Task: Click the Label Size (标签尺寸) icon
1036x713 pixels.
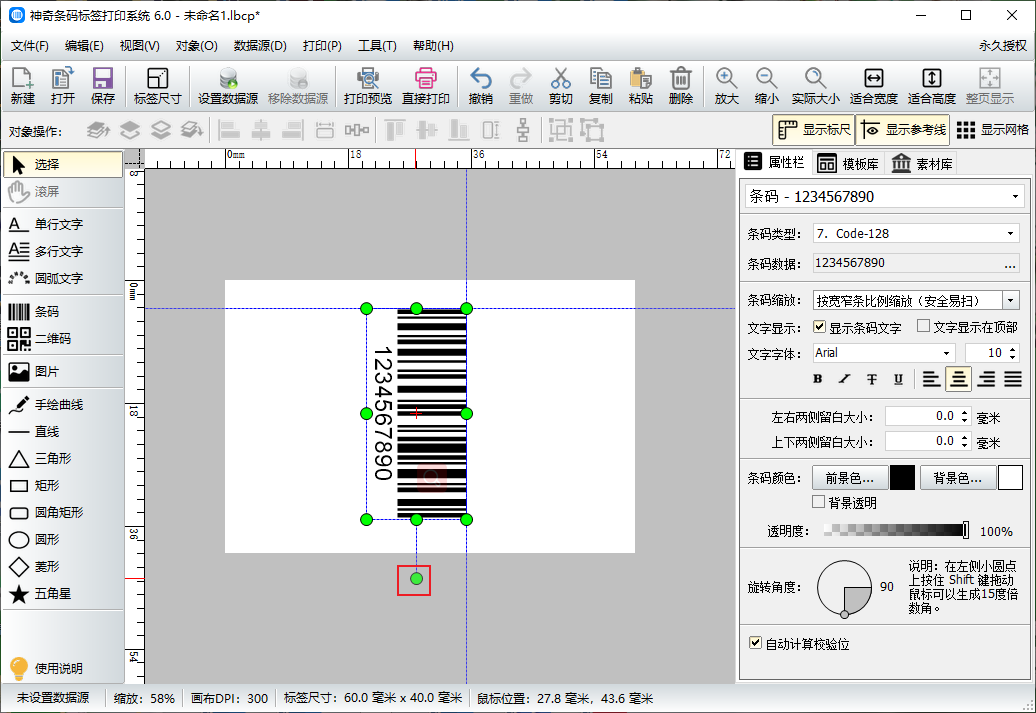Action: click(157, 86)
